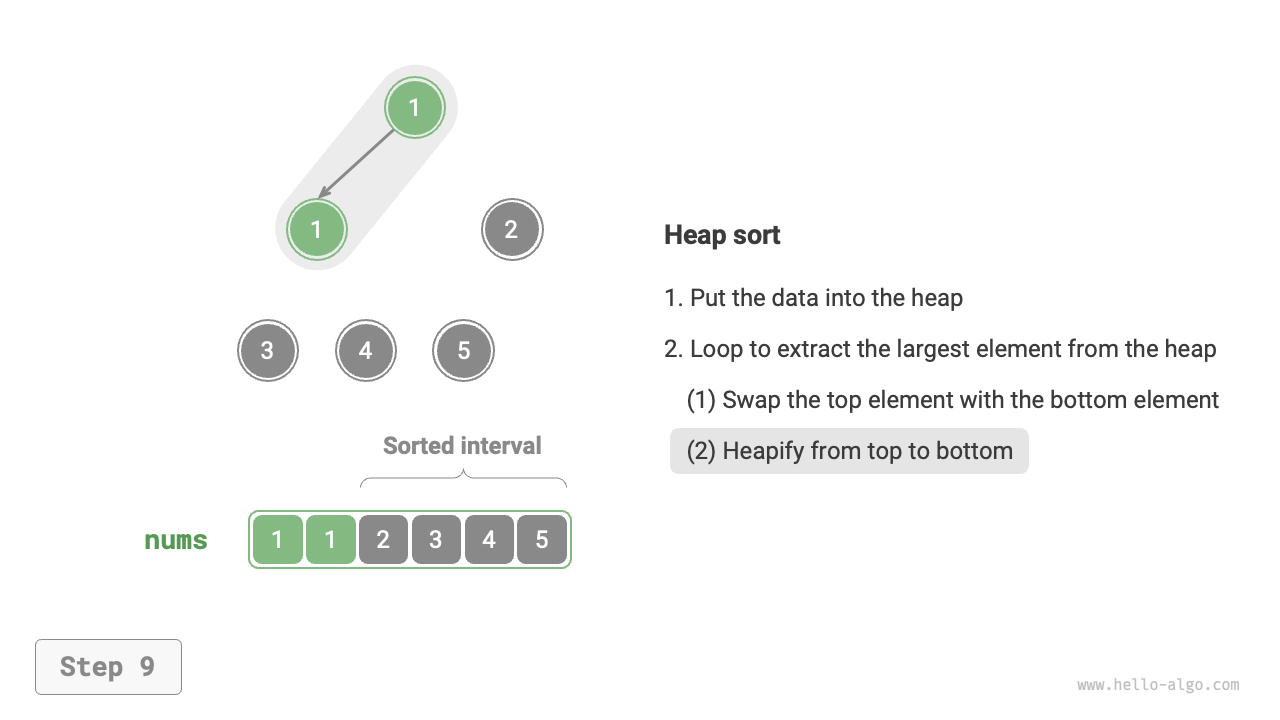This screenshot has width=1280, height=720.
Task: Select "Swap the top element with the bottom element"
Action: [952, 400]
